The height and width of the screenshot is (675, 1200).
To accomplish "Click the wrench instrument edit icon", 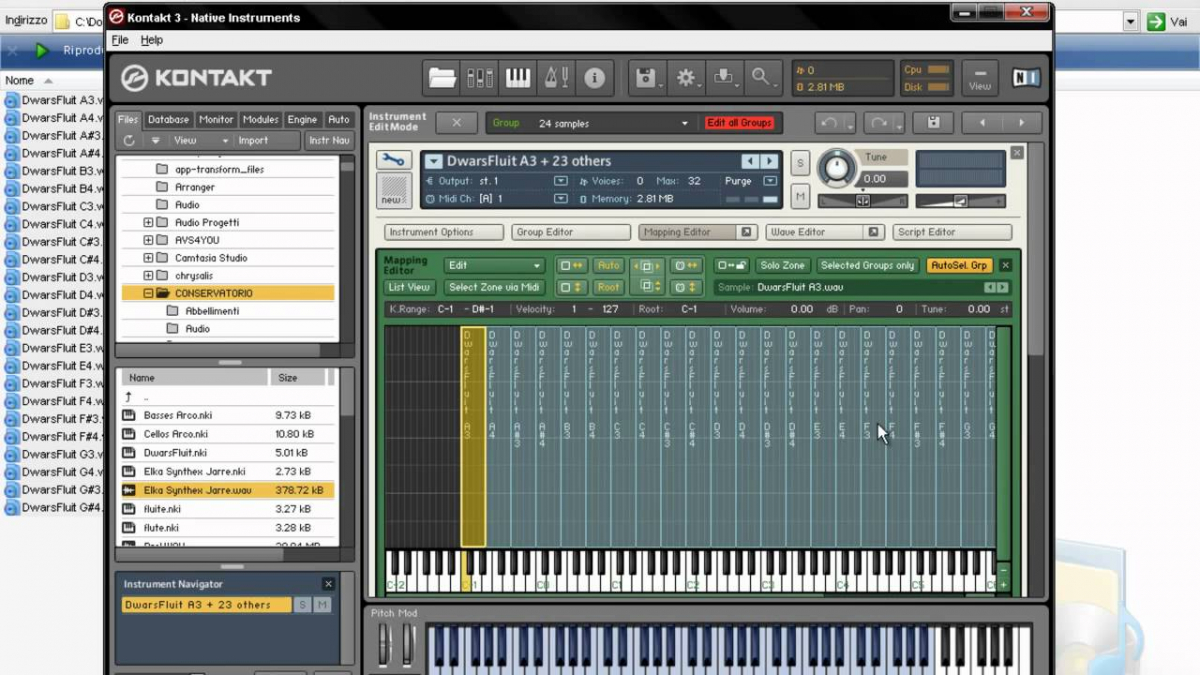I will coord(393,160).
